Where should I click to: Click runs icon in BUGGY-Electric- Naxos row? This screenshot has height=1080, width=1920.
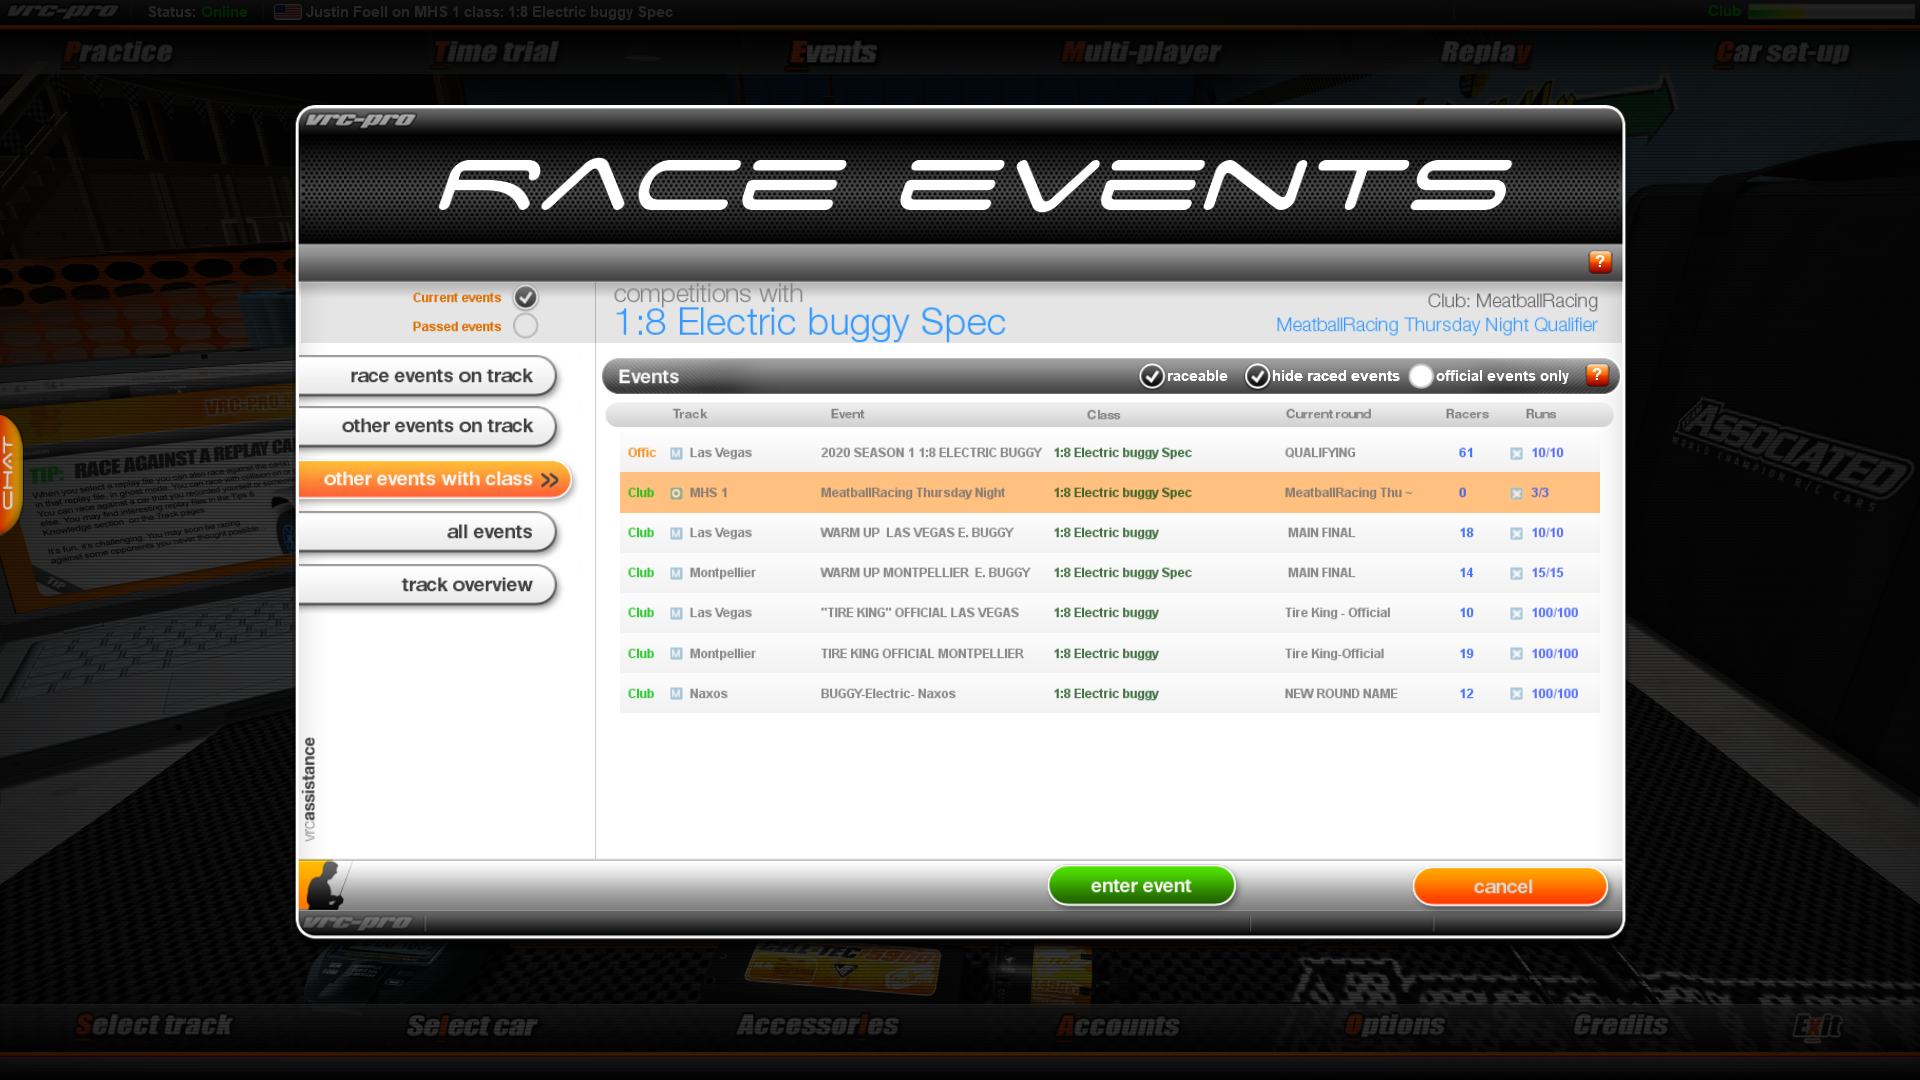pyautogui.click(x=1516, y=694)
